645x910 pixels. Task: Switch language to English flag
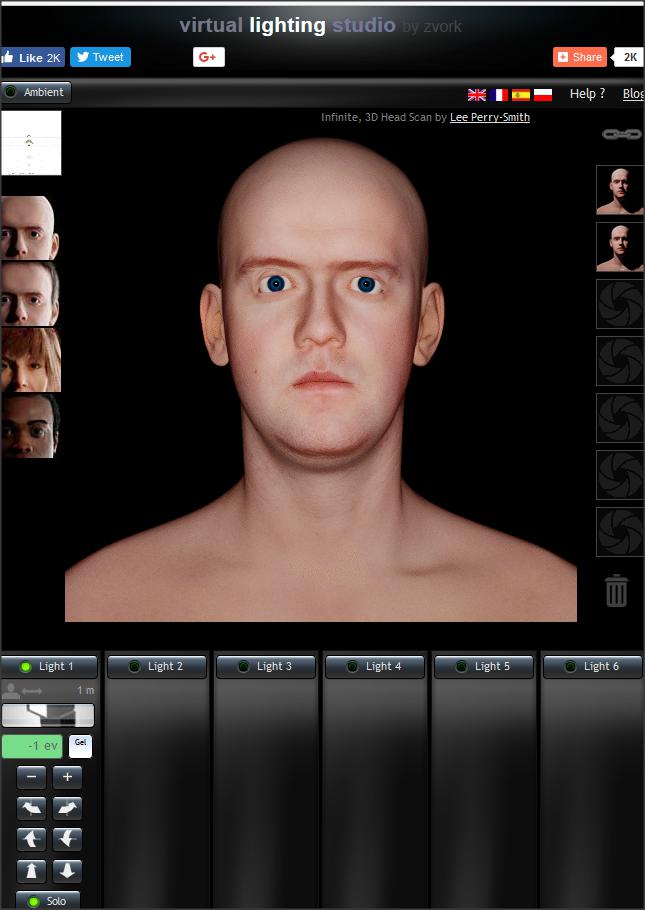pyautogui.click(x=477, y=95)
